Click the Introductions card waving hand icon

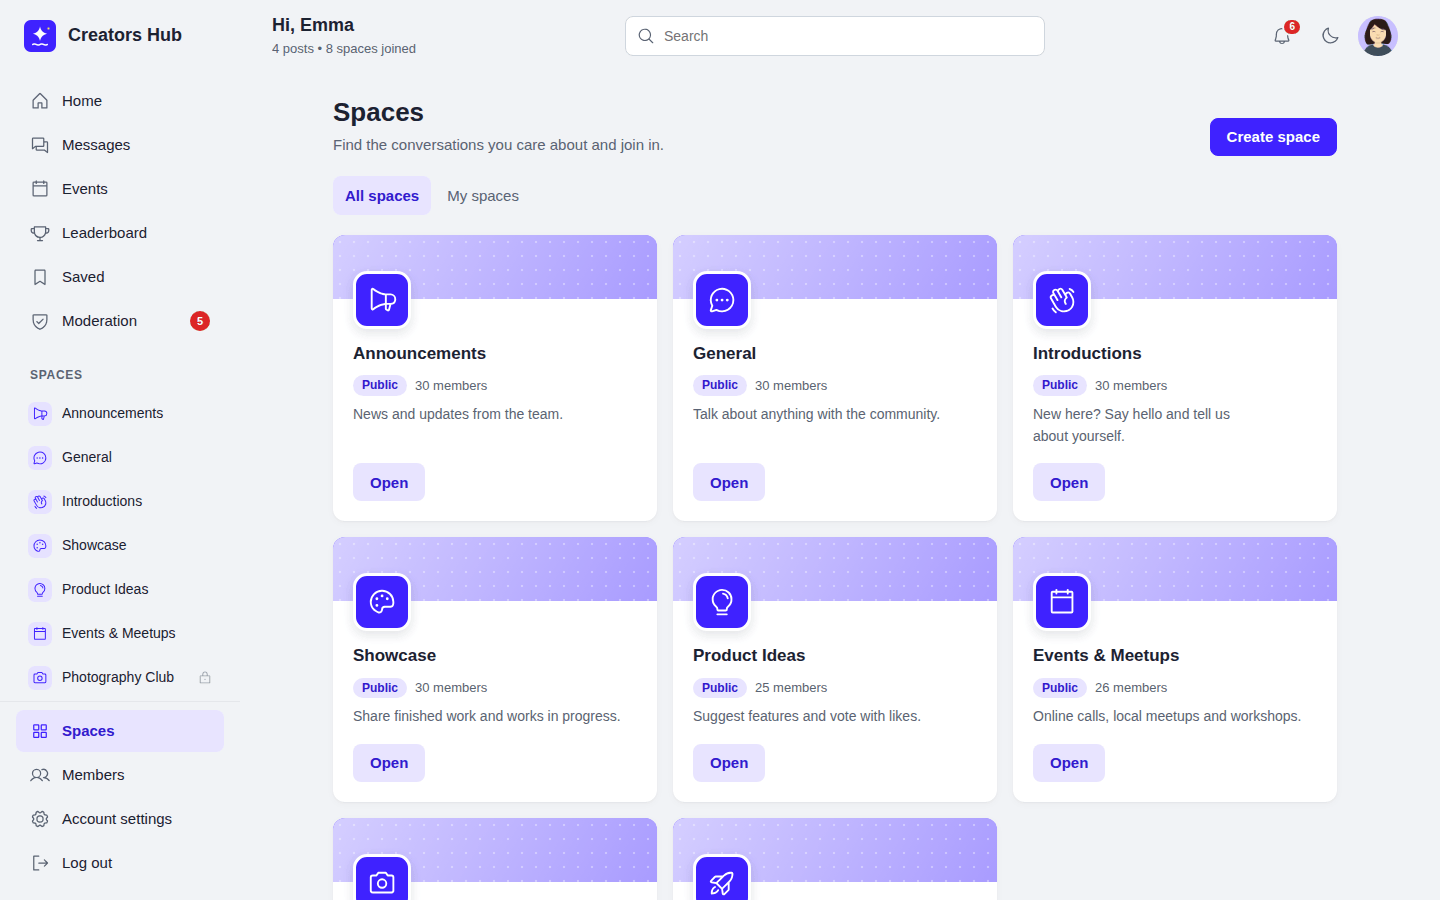click(1062, 300)
